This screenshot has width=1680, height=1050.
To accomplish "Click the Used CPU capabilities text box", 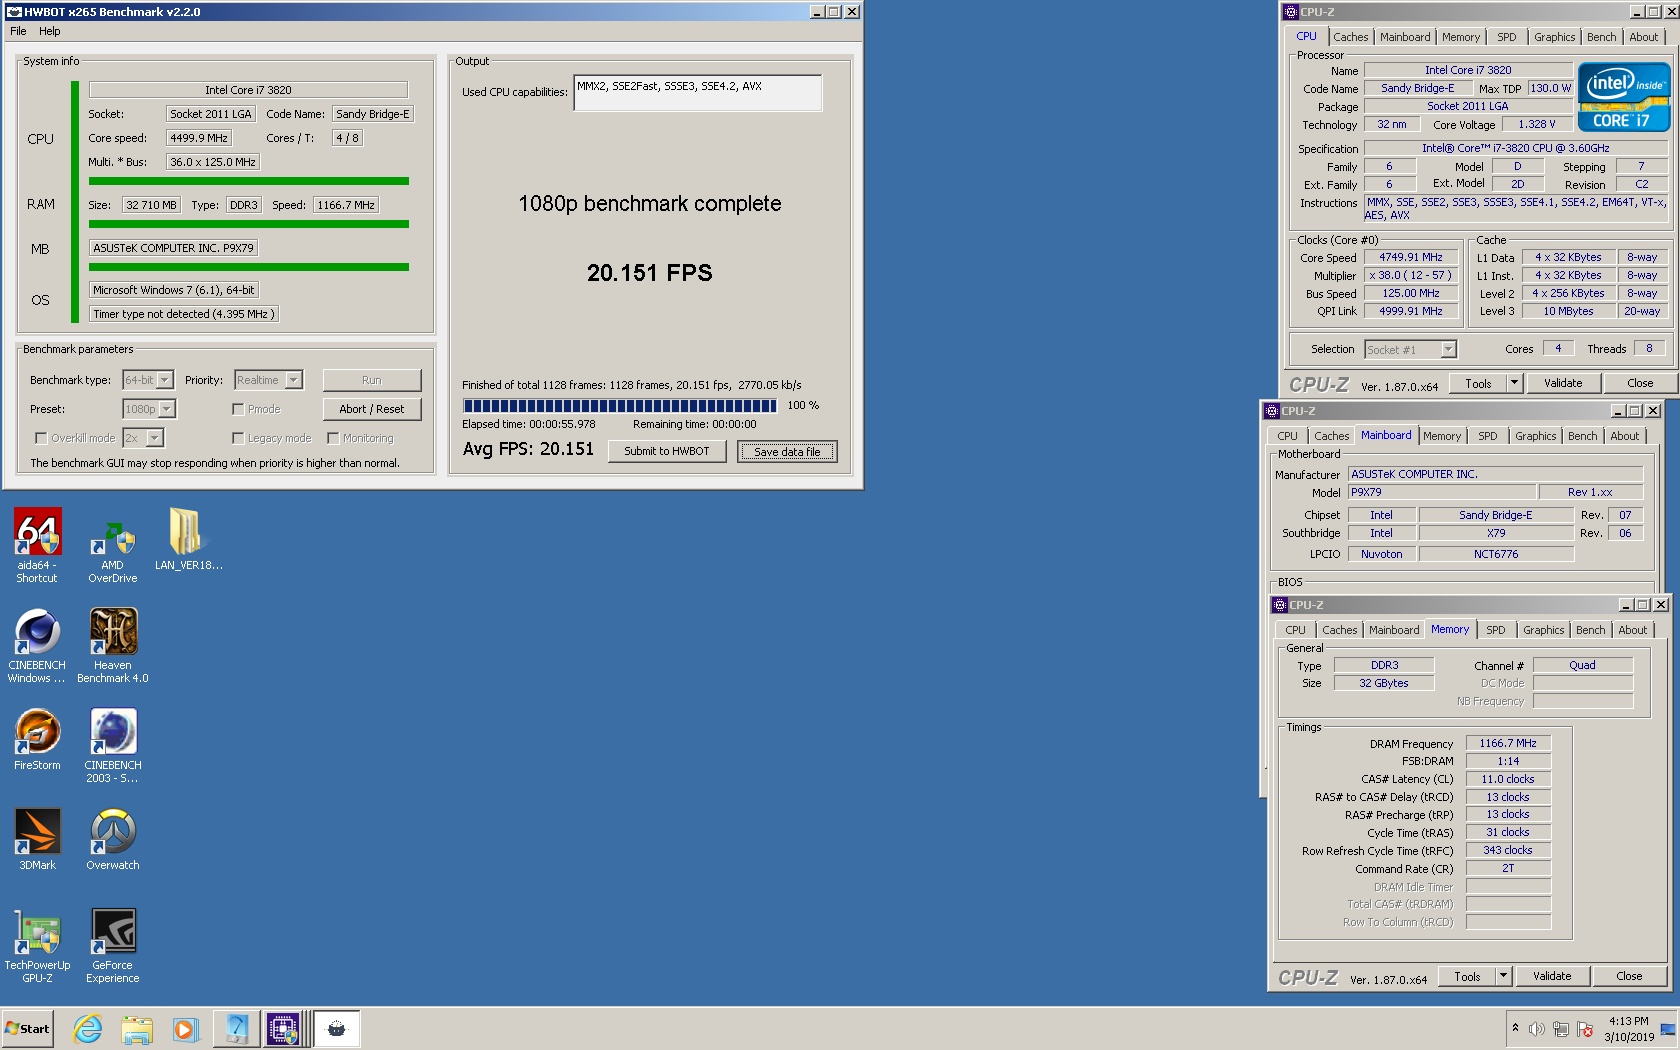I will click(x=698, y=92).
